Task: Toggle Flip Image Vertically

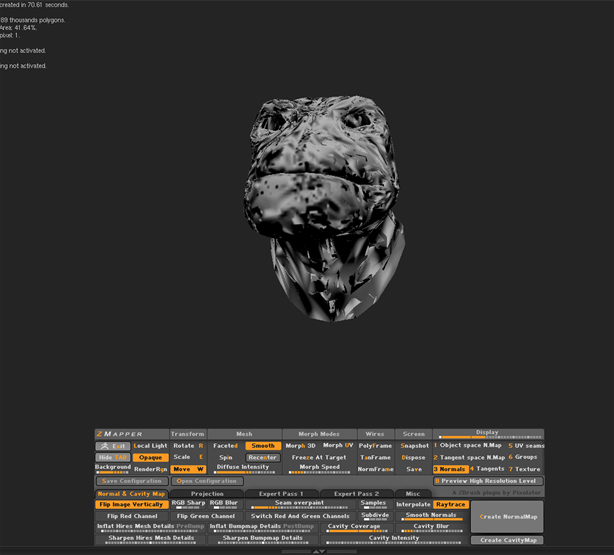Action: [132, 504]
